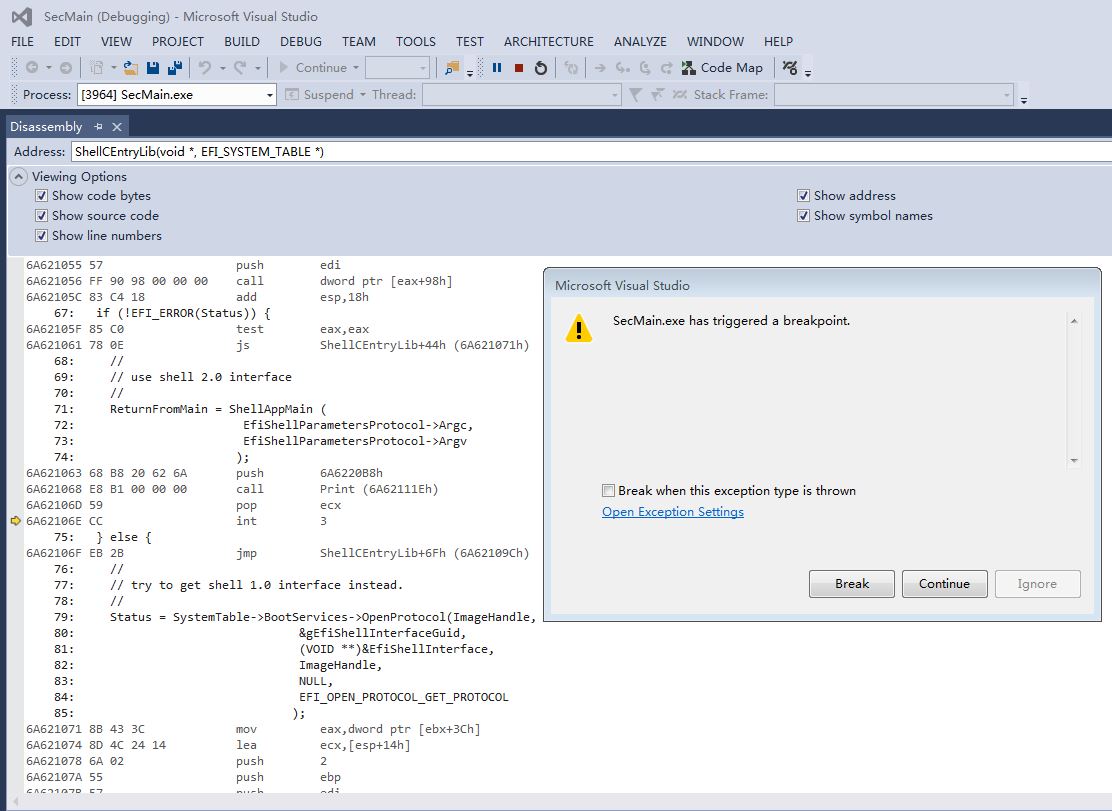Open debug toolbar overflow options arrow
Screen dimensions: 1112x811
pyautogui.click(x=808, y=73)
